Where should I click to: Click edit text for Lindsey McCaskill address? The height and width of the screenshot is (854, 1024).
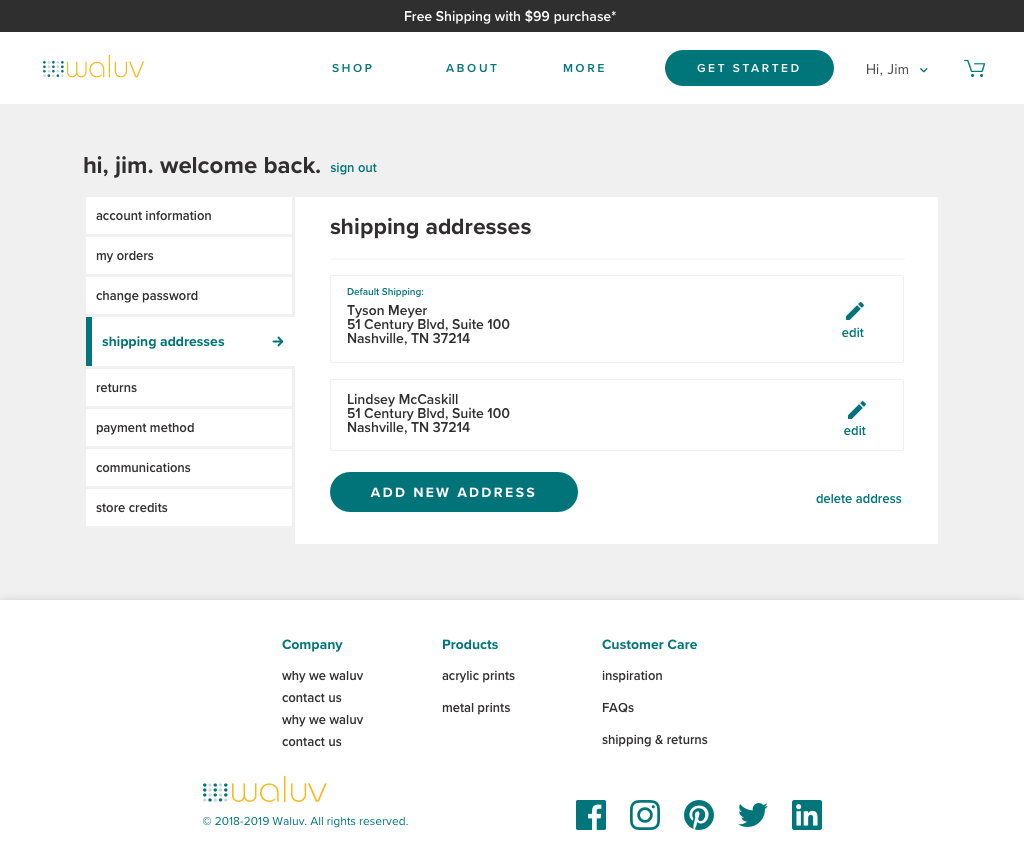pyautogui.click(x=854, y=431)
